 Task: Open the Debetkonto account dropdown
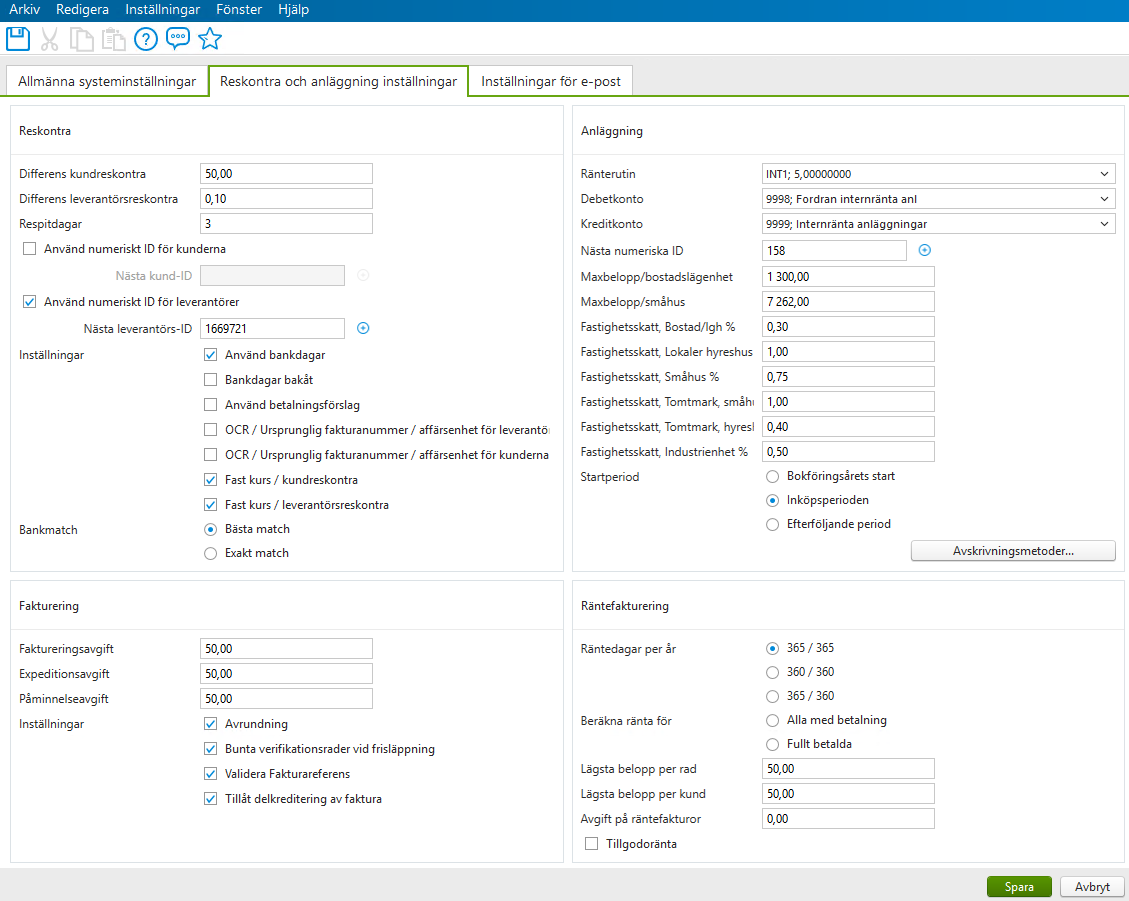(1106, 198)
